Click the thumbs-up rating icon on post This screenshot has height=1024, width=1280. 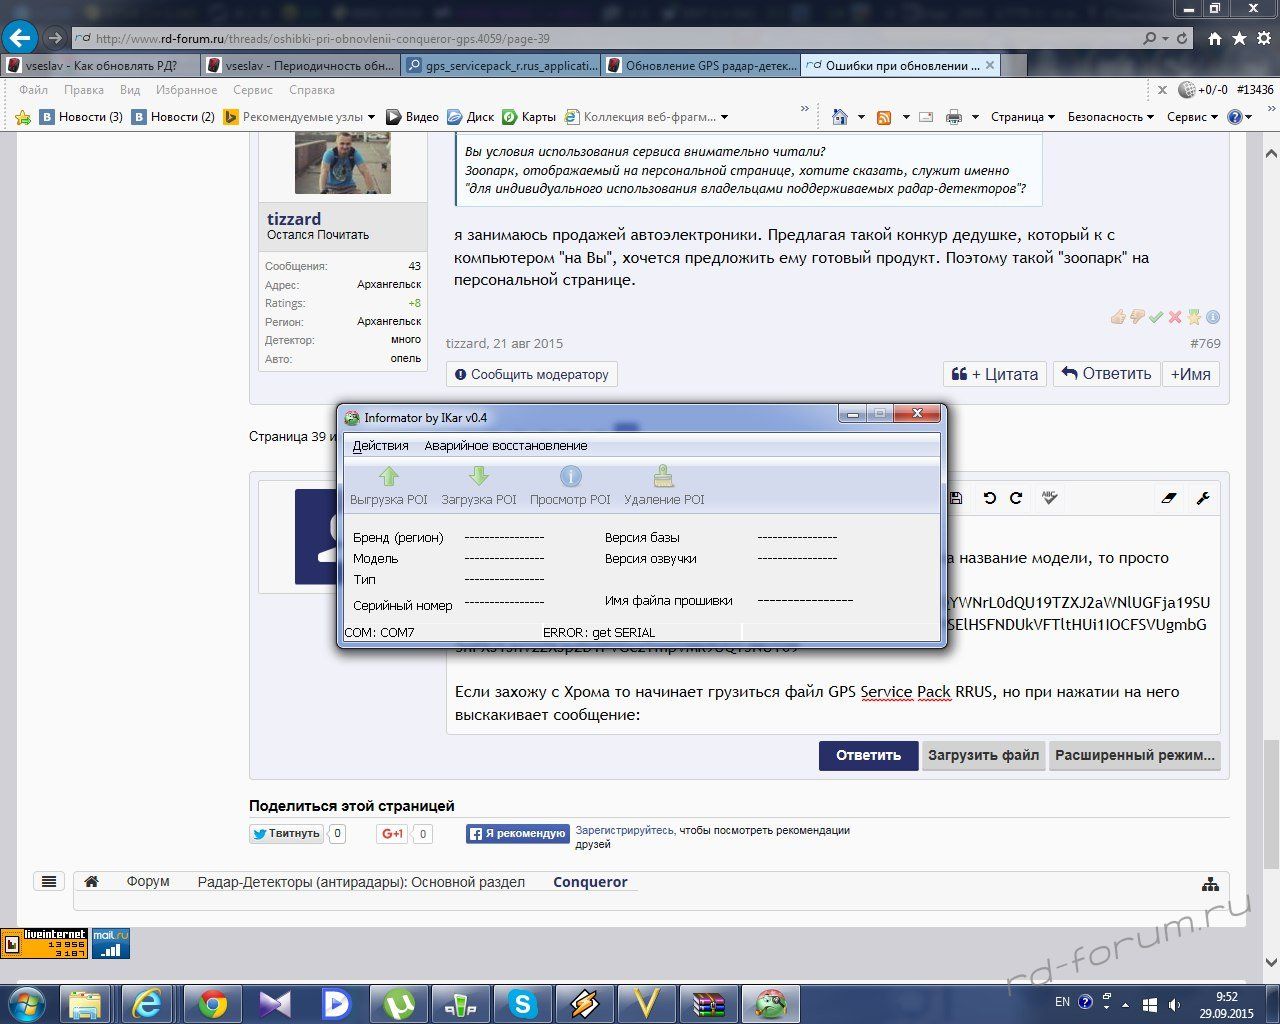coord(1118,317)
